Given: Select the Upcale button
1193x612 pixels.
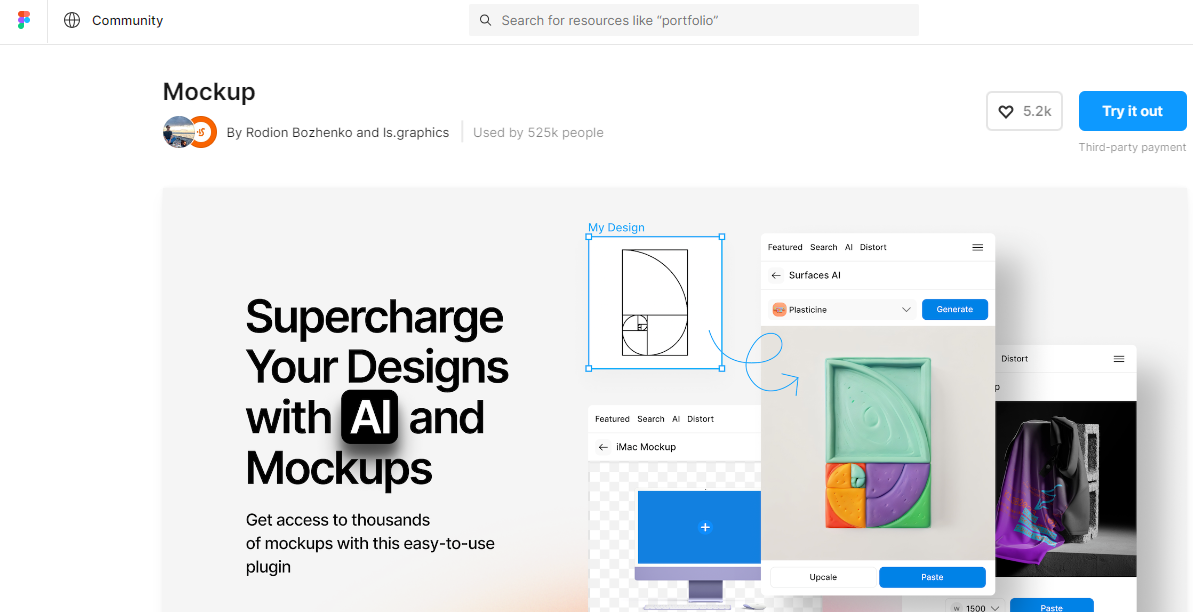Looking at the screenshot, I should click(823, 577).
